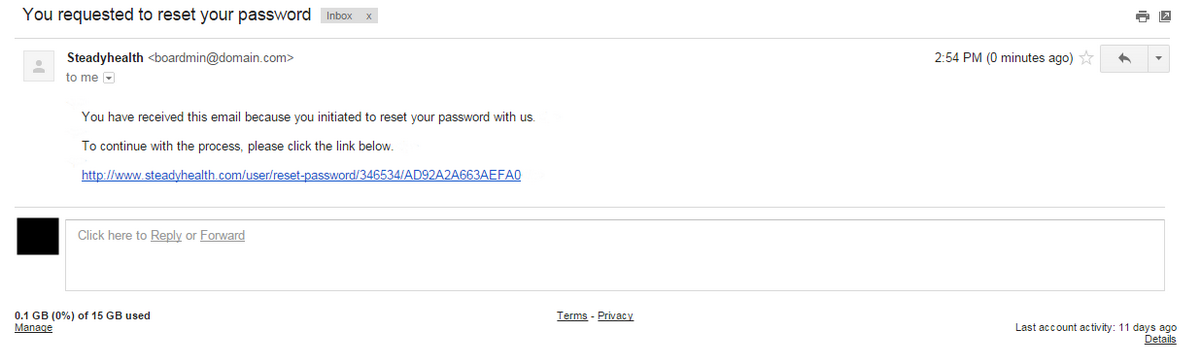Viewport: 1200px width, 364px height.
Task: Click the print email icon
Action: pos(1142,17)
